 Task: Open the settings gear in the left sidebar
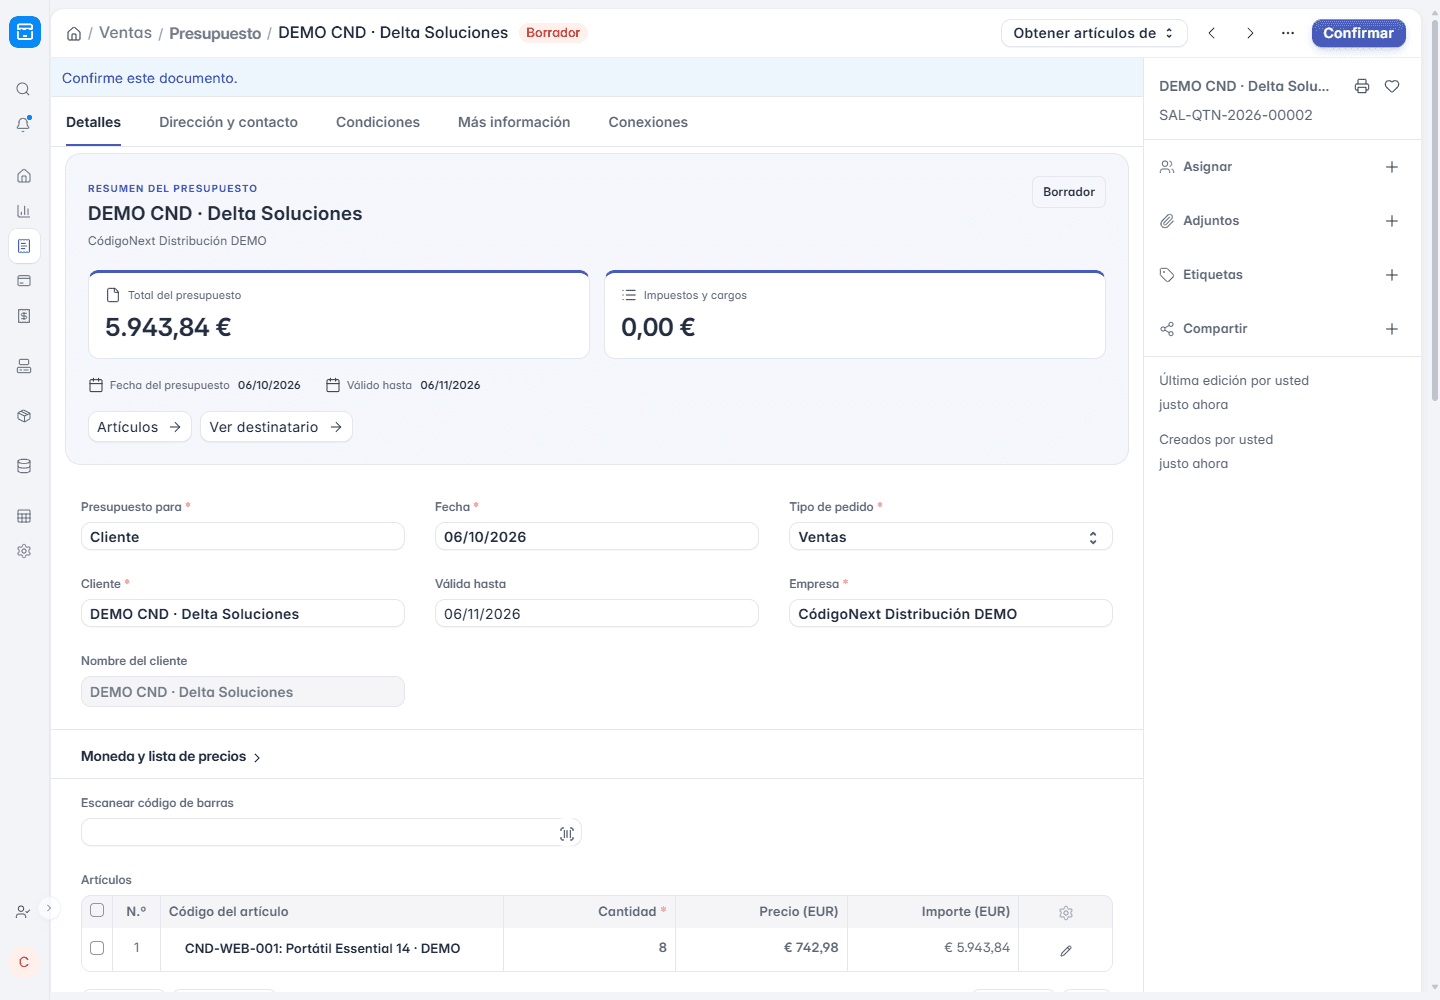click(24, 551)
